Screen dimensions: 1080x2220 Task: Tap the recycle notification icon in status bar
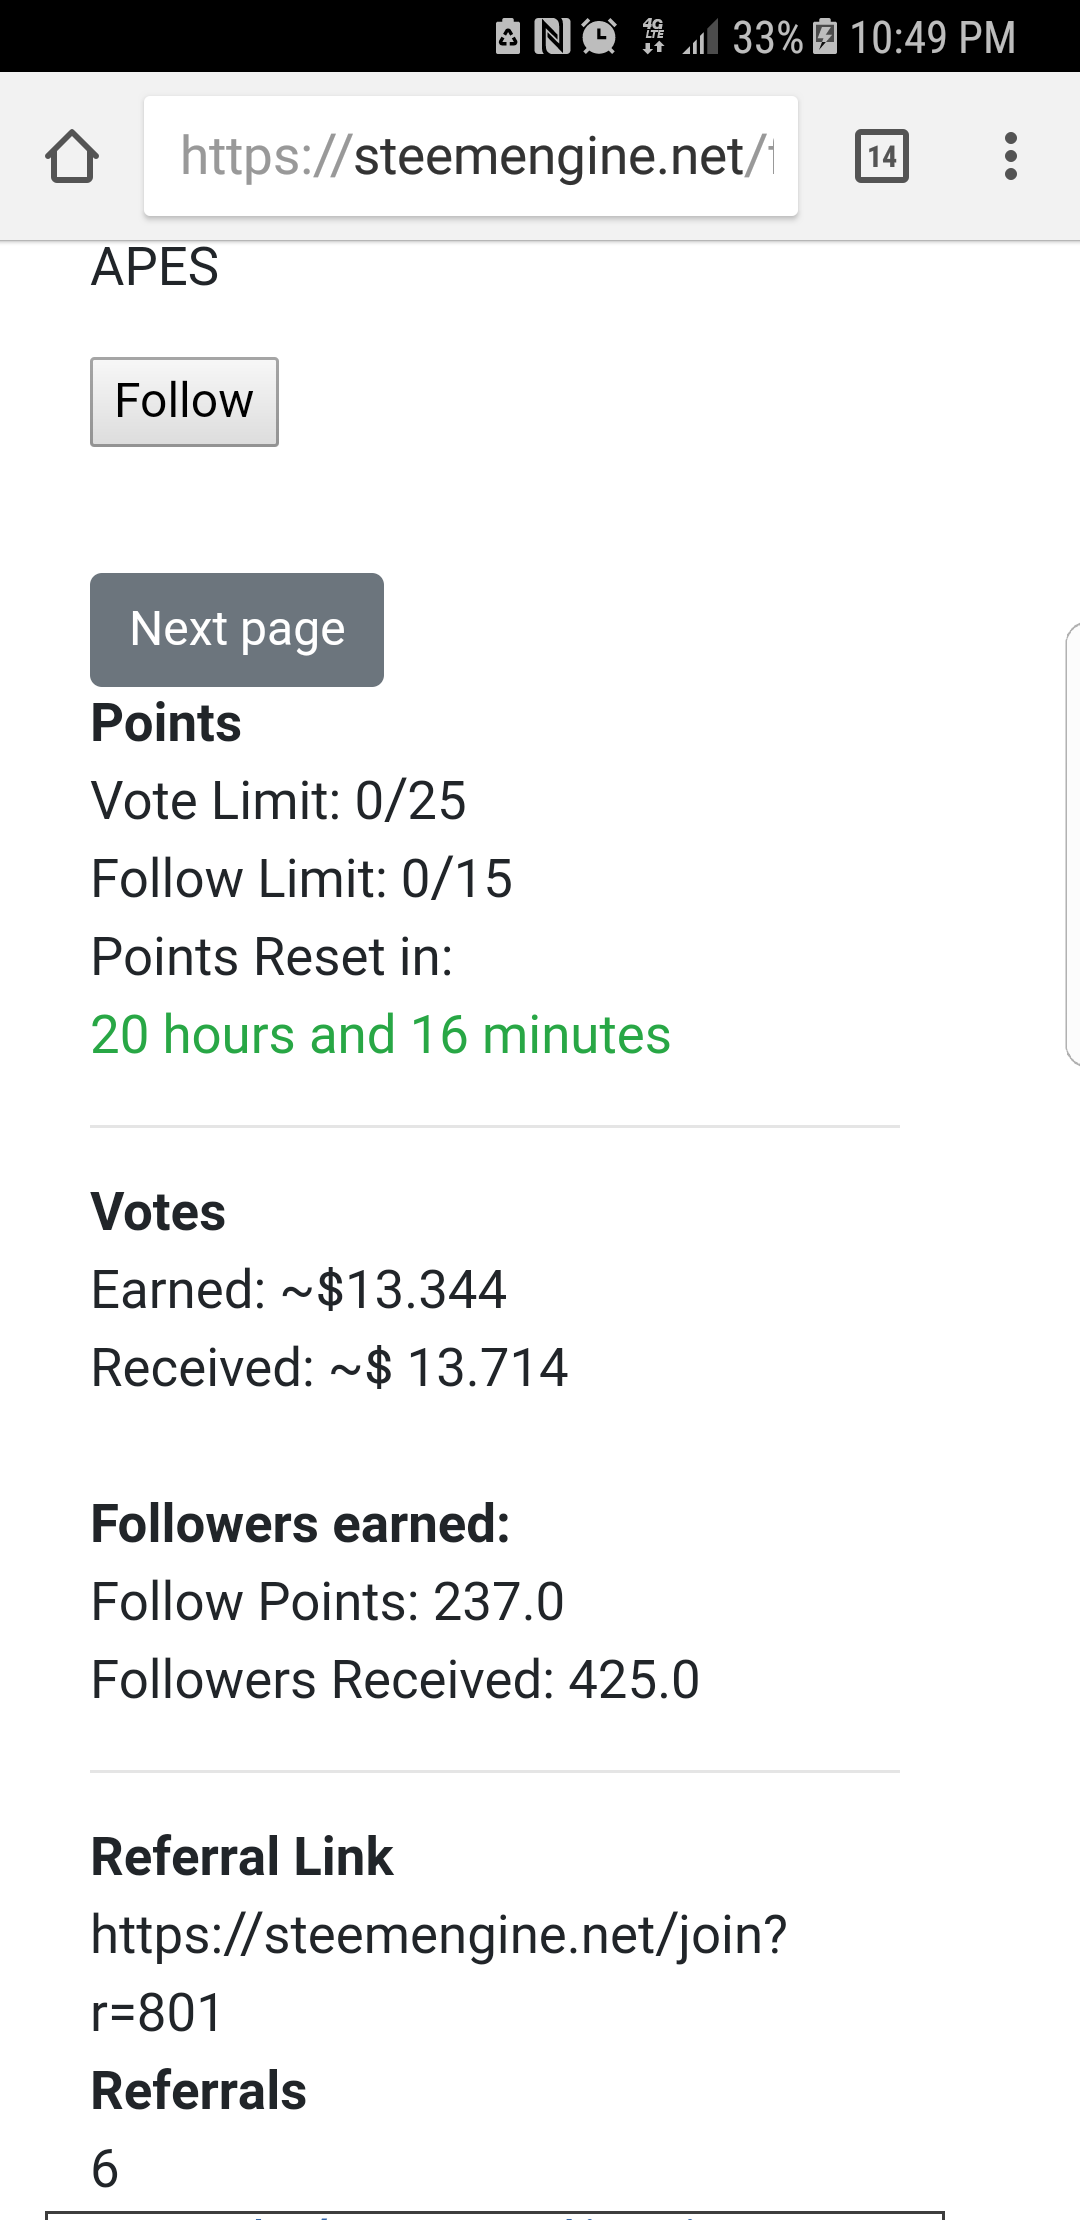pyautogui.click(x=508, y=37)
